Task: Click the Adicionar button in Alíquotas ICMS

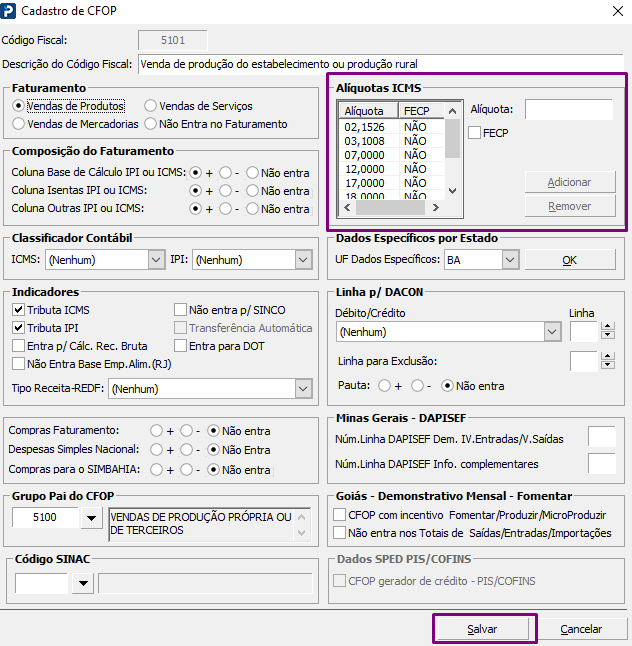Action: click(570, 182)
